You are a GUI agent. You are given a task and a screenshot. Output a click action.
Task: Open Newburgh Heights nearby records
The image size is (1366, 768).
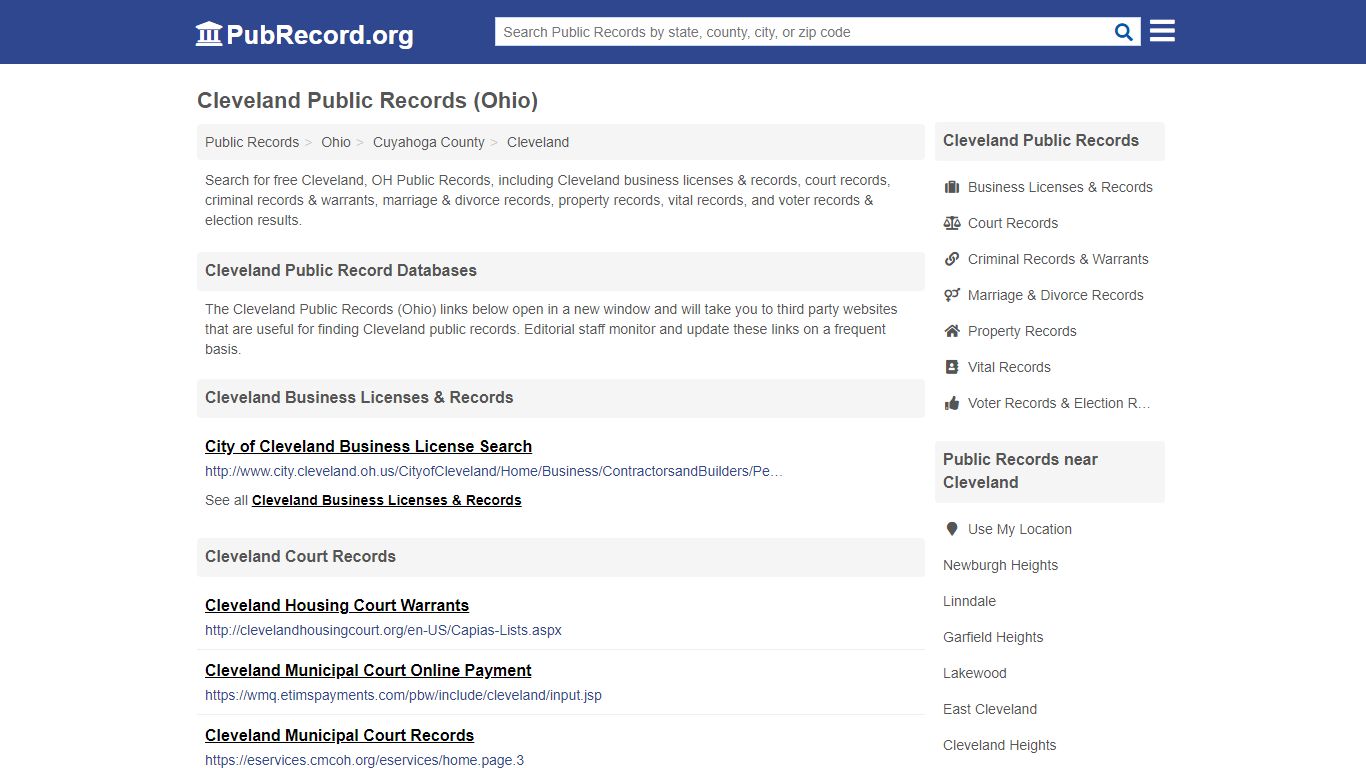(1000, 565)
